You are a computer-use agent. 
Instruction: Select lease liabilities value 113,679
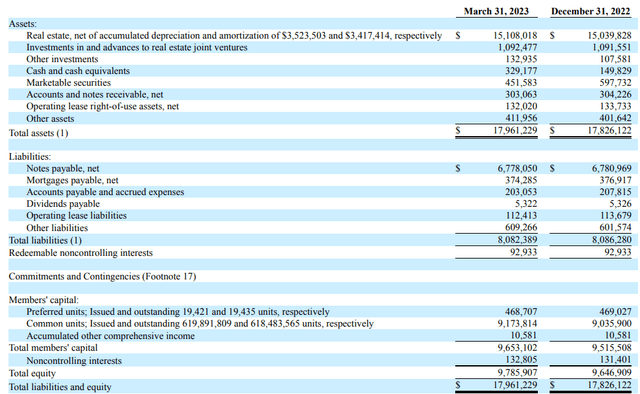click(616, 216)
